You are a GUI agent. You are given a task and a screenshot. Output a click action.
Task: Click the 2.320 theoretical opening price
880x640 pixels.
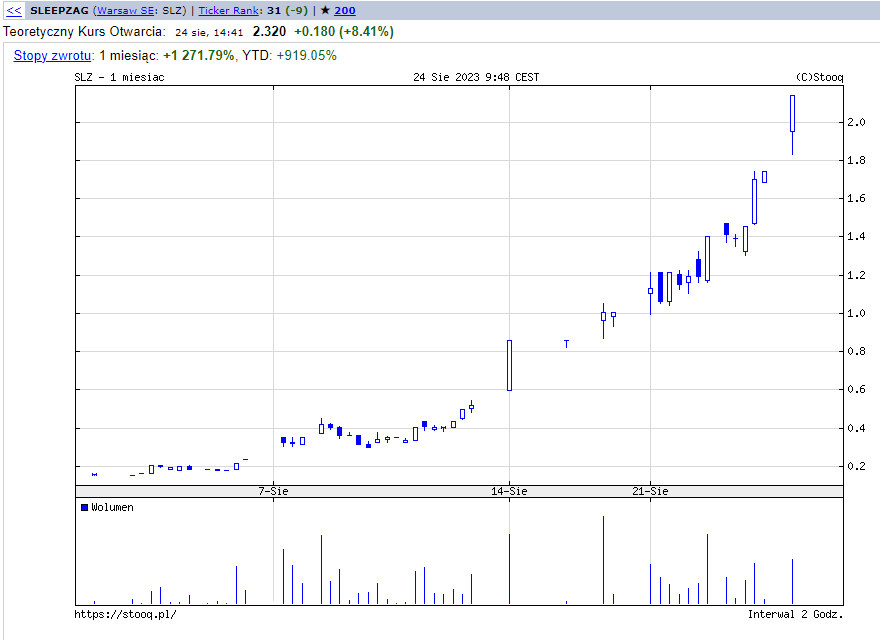tap(269, 31)
